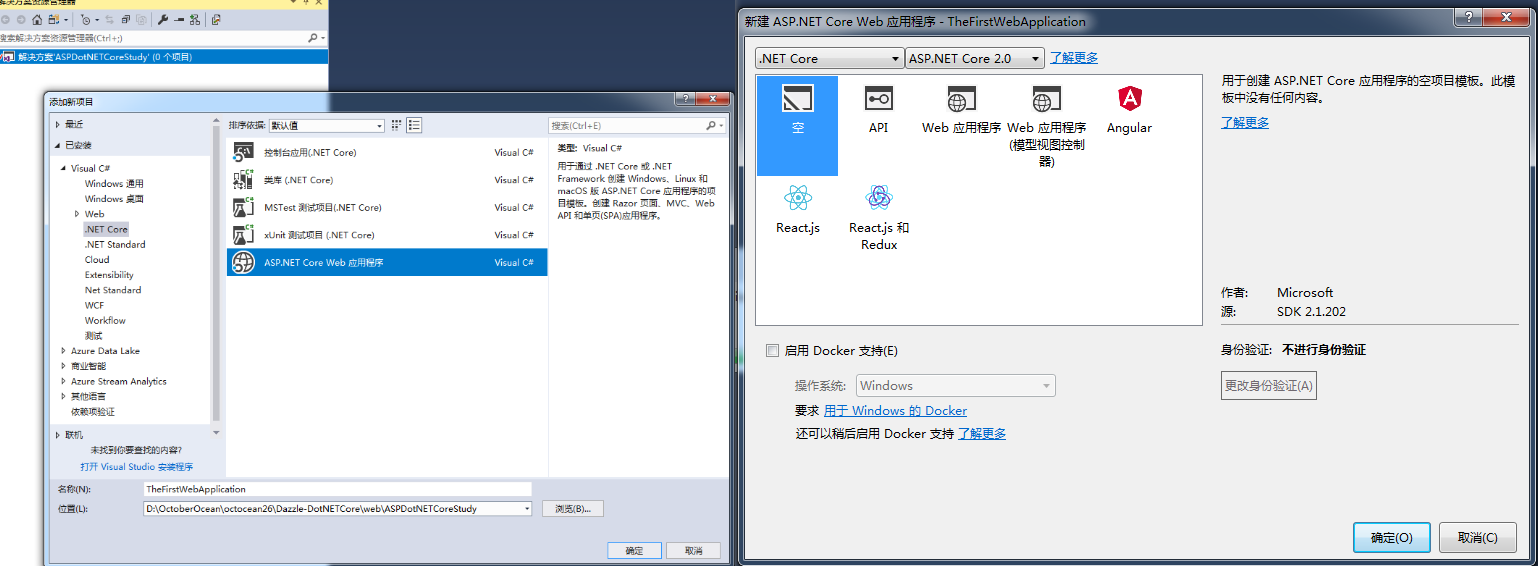This screenshot has height=566, width=1538.
Task: Expand the Web tree node
Action: point(77,214)
